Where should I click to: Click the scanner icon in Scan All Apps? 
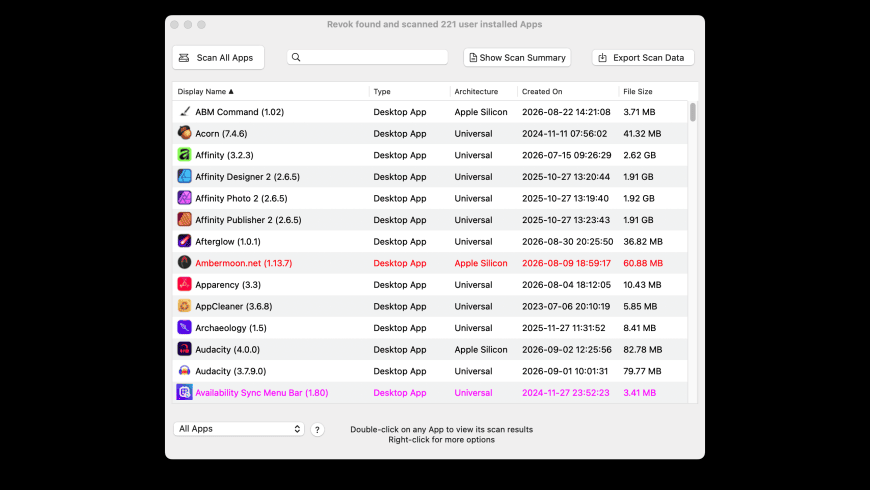pos(184,58)
